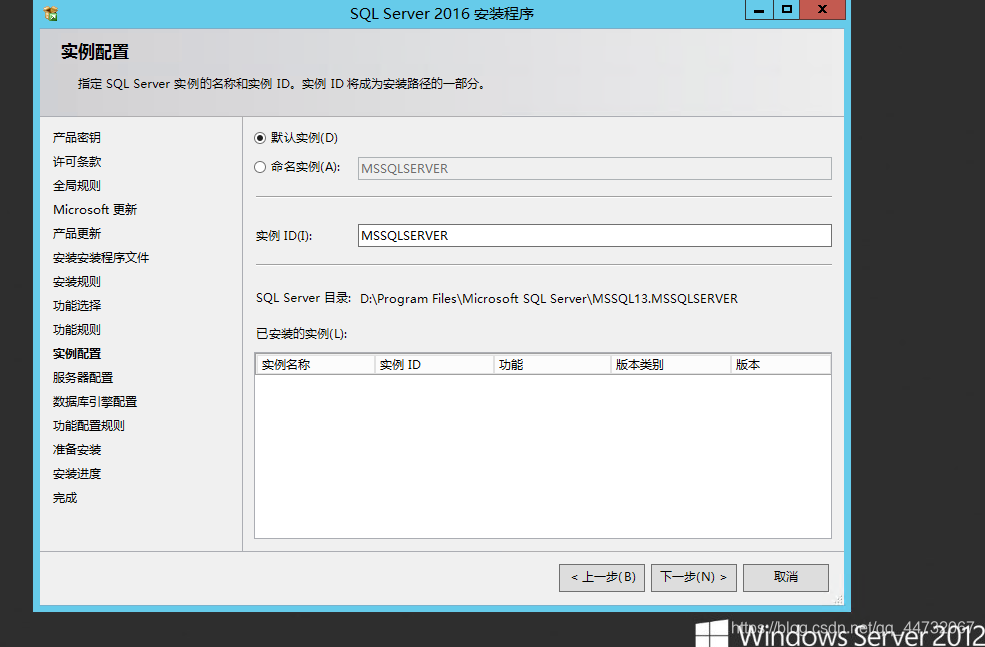This screenshot has height=647, width=985.
Task: Click the 功能配置规则 step
Action: click(89, 425)
